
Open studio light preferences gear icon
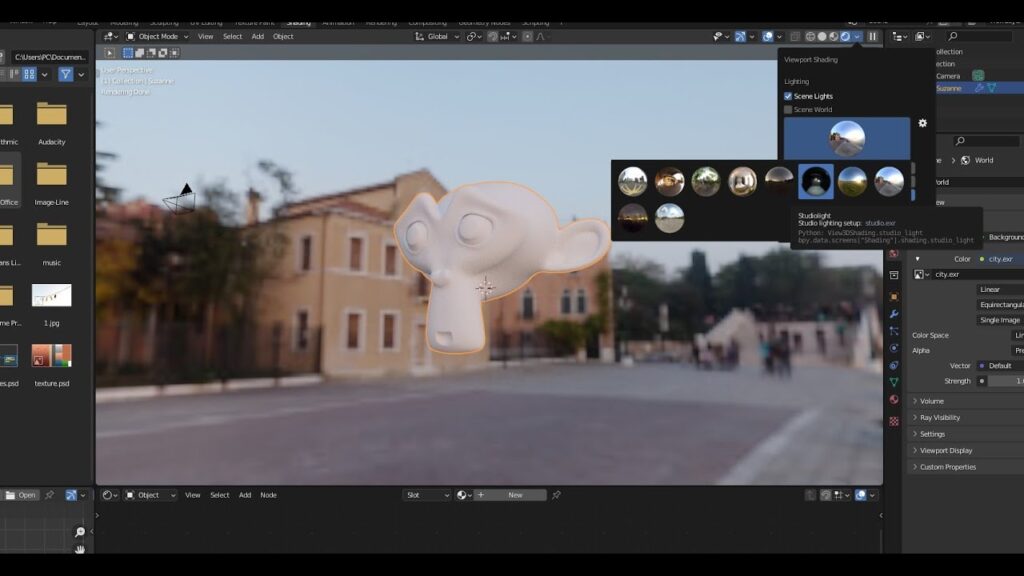point(922,123)
